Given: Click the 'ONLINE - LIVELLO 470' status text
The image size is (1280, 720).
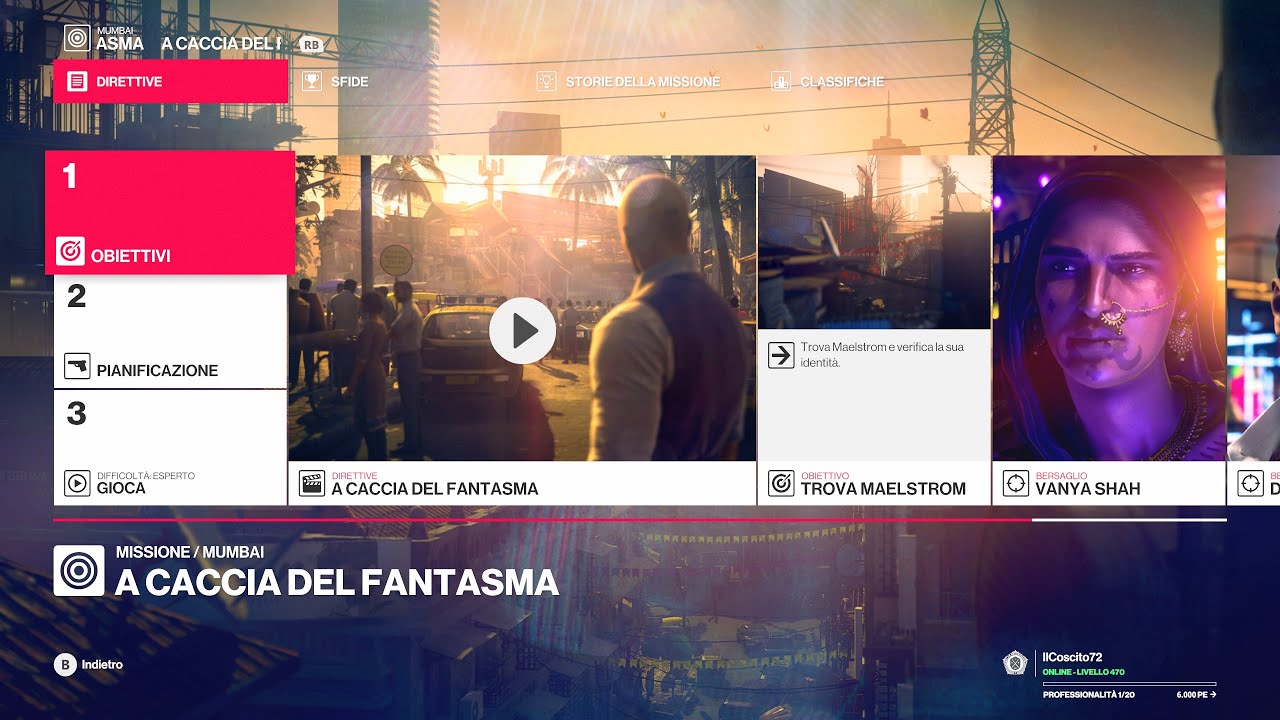Looking at the screenshot, I should (1083, 672).
